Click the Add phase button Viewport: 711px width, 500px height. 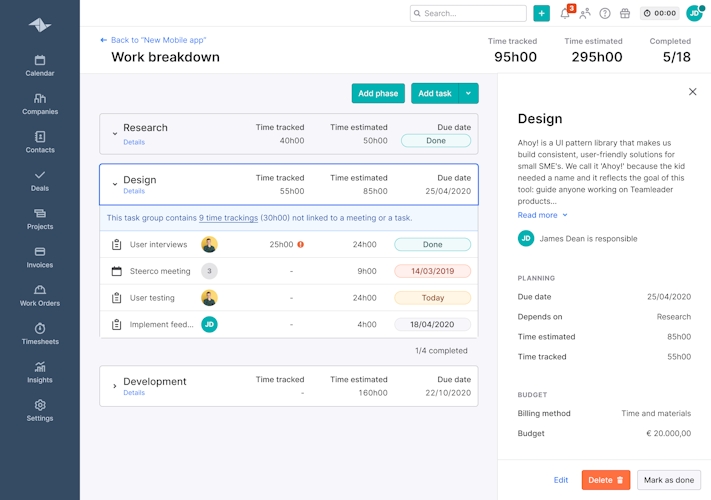(x=378, y=93)
